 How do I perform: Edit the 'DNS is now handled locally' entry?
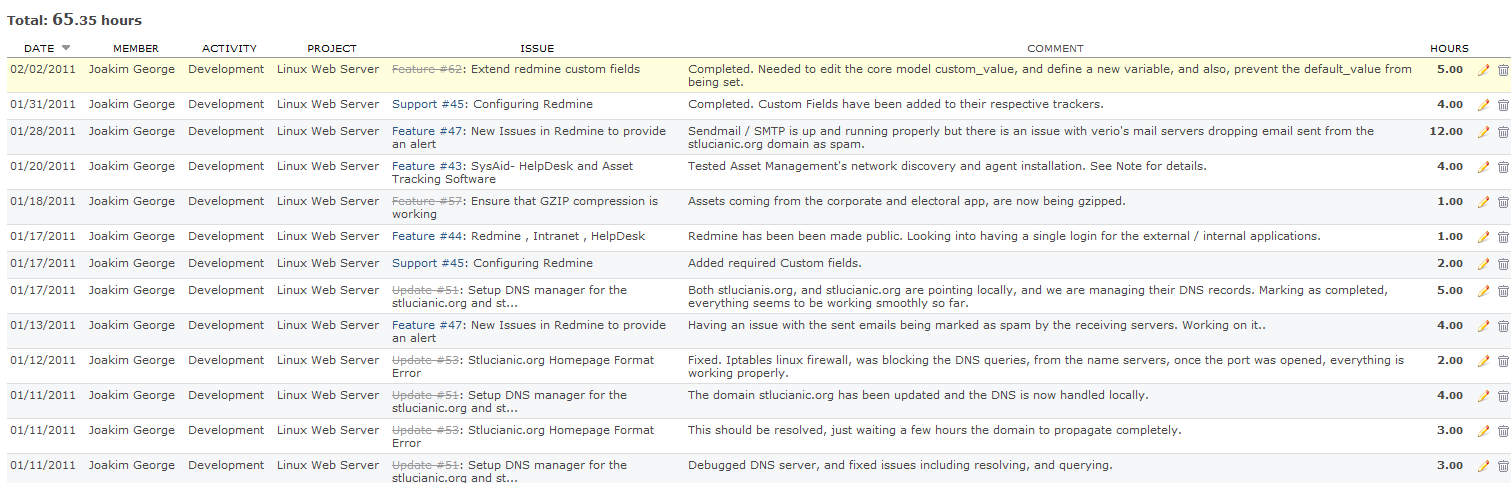(1483, 396)
